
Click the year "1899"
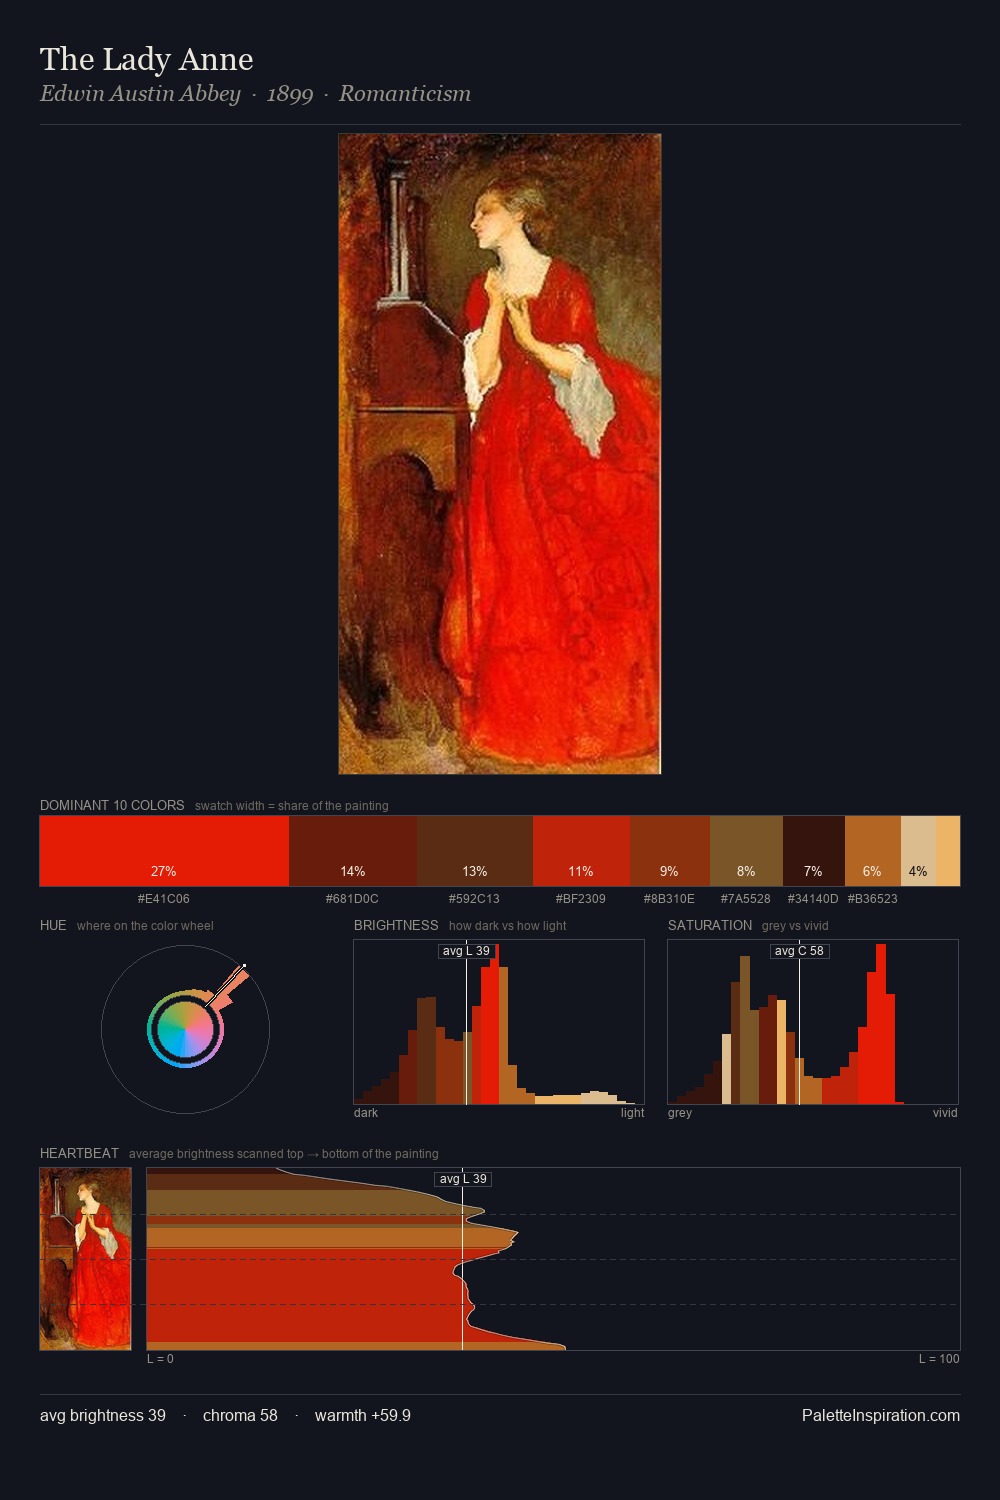coord(290,94)
